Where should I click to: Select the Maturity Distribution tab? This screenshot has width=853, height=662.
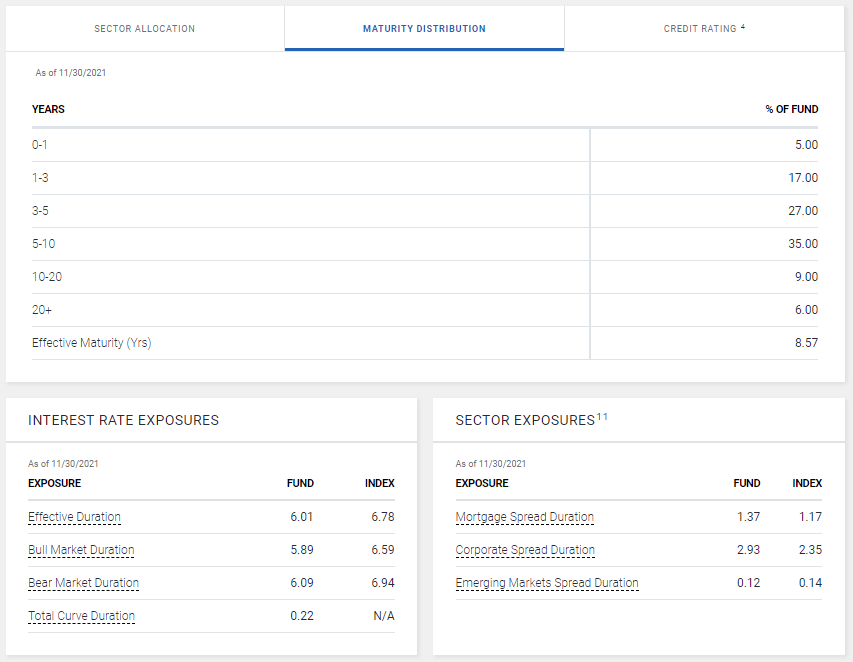[424, 29]
